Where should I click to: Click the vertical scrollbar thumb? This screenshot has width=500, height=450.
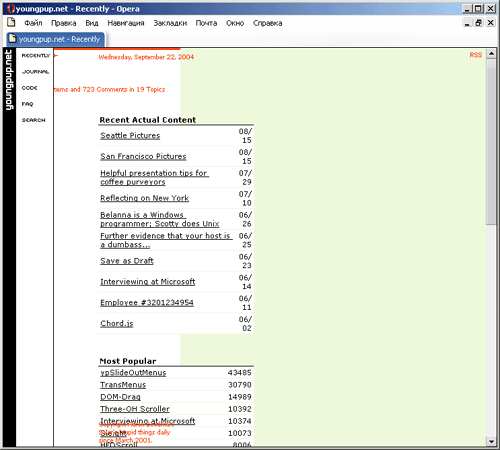(x=491, y=142)
